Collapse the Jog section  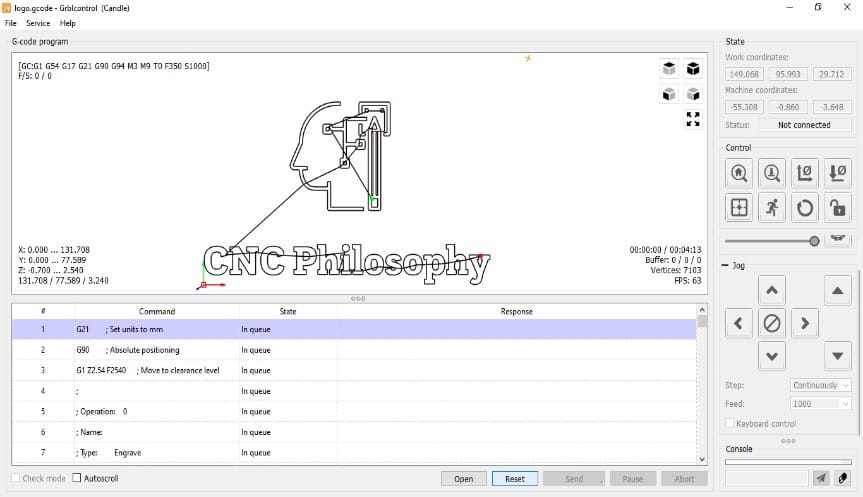pos(725,265)
